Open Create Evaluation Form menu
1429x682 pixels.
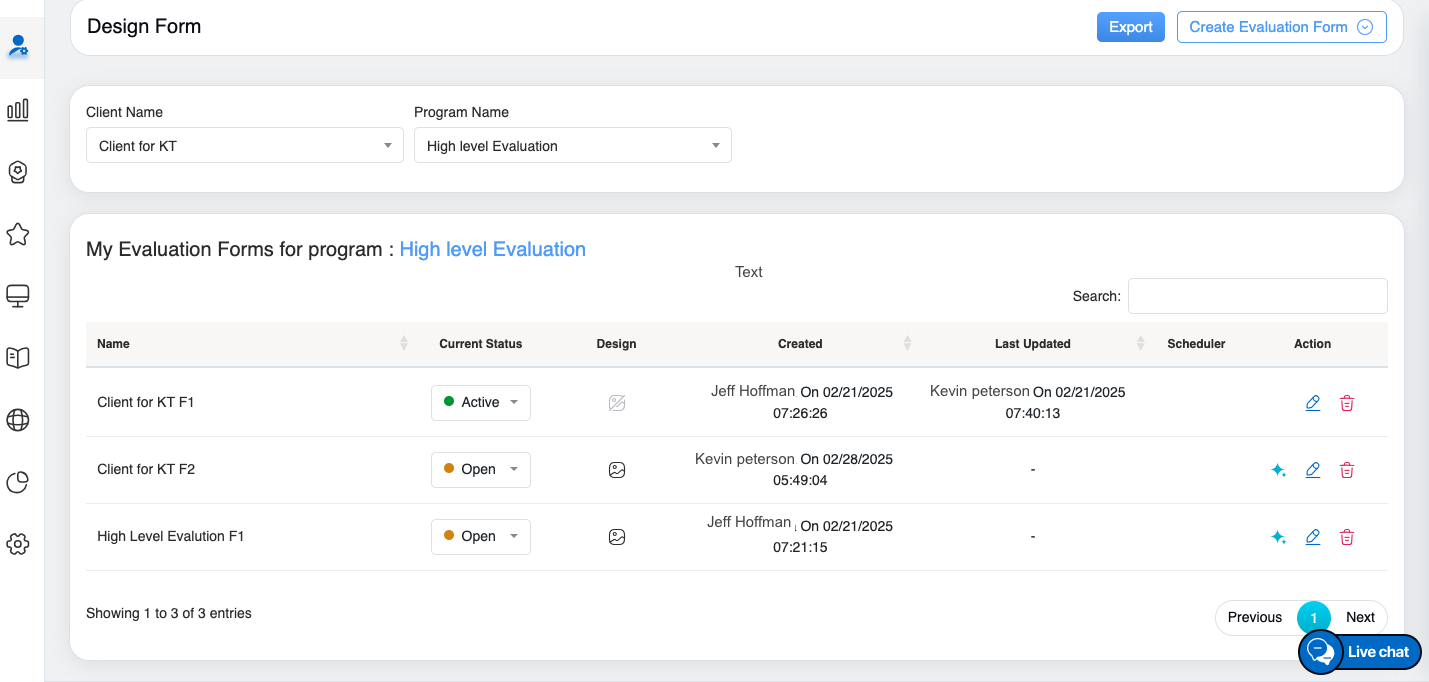(1281, 27)
